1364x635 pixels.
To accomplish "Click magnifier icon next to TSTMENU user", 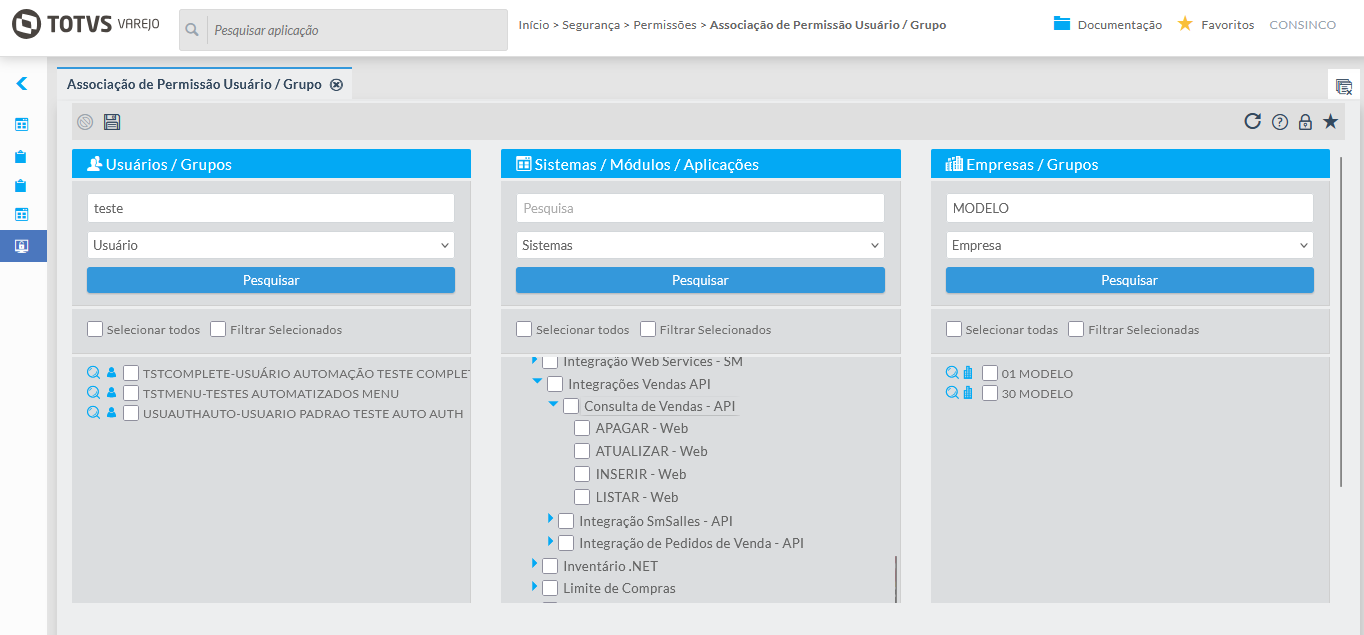I will click(x=93, y=393).
